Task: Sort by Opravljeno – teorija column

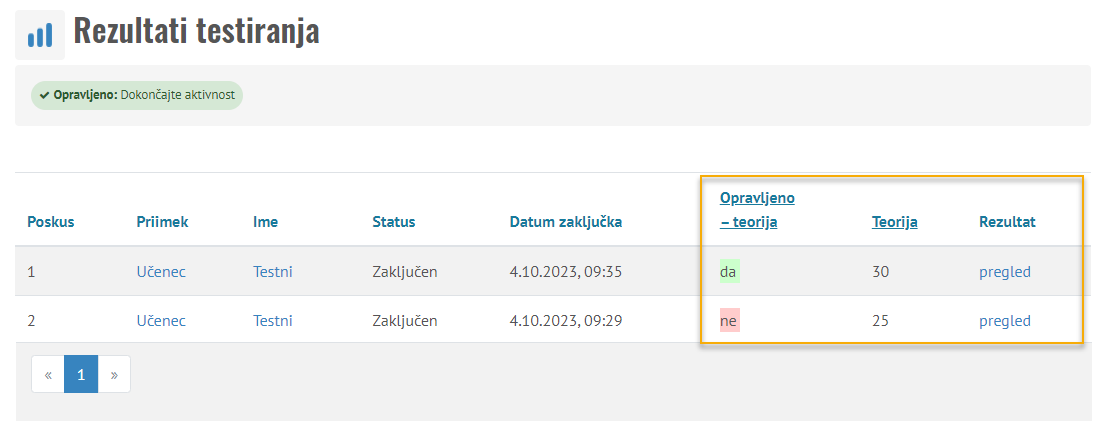Action: point(757,209)
